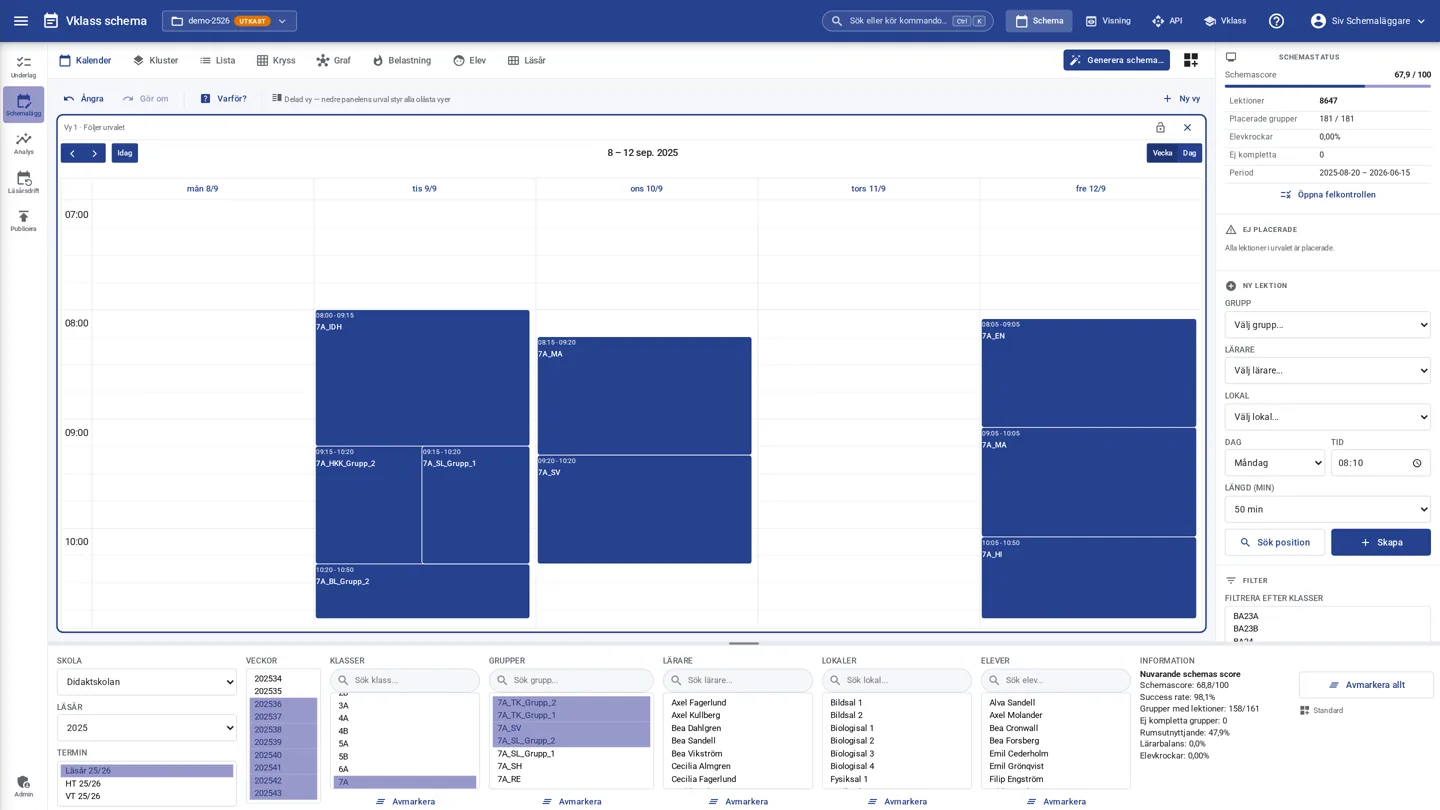This screenshot has width=1440, height=810.
Task: Go to previous week arrow
Action: [x=72, y=153]
